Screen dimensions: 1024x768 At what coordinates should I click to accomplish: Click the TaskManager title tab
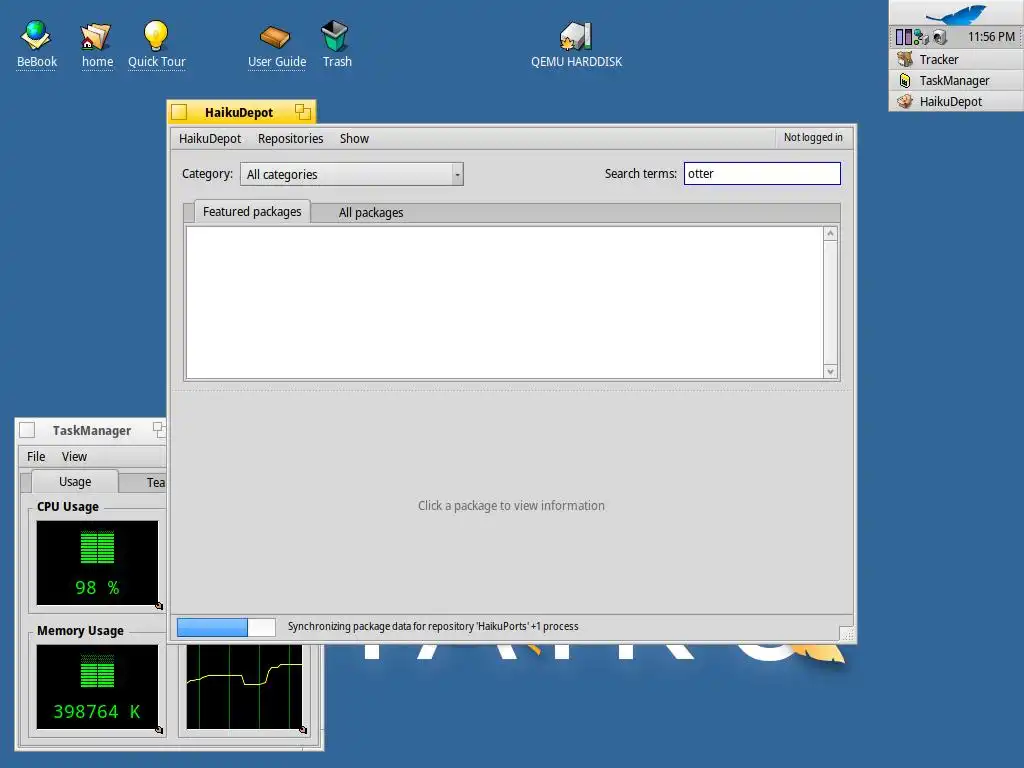pyautogui.click(x=91, y=430)
